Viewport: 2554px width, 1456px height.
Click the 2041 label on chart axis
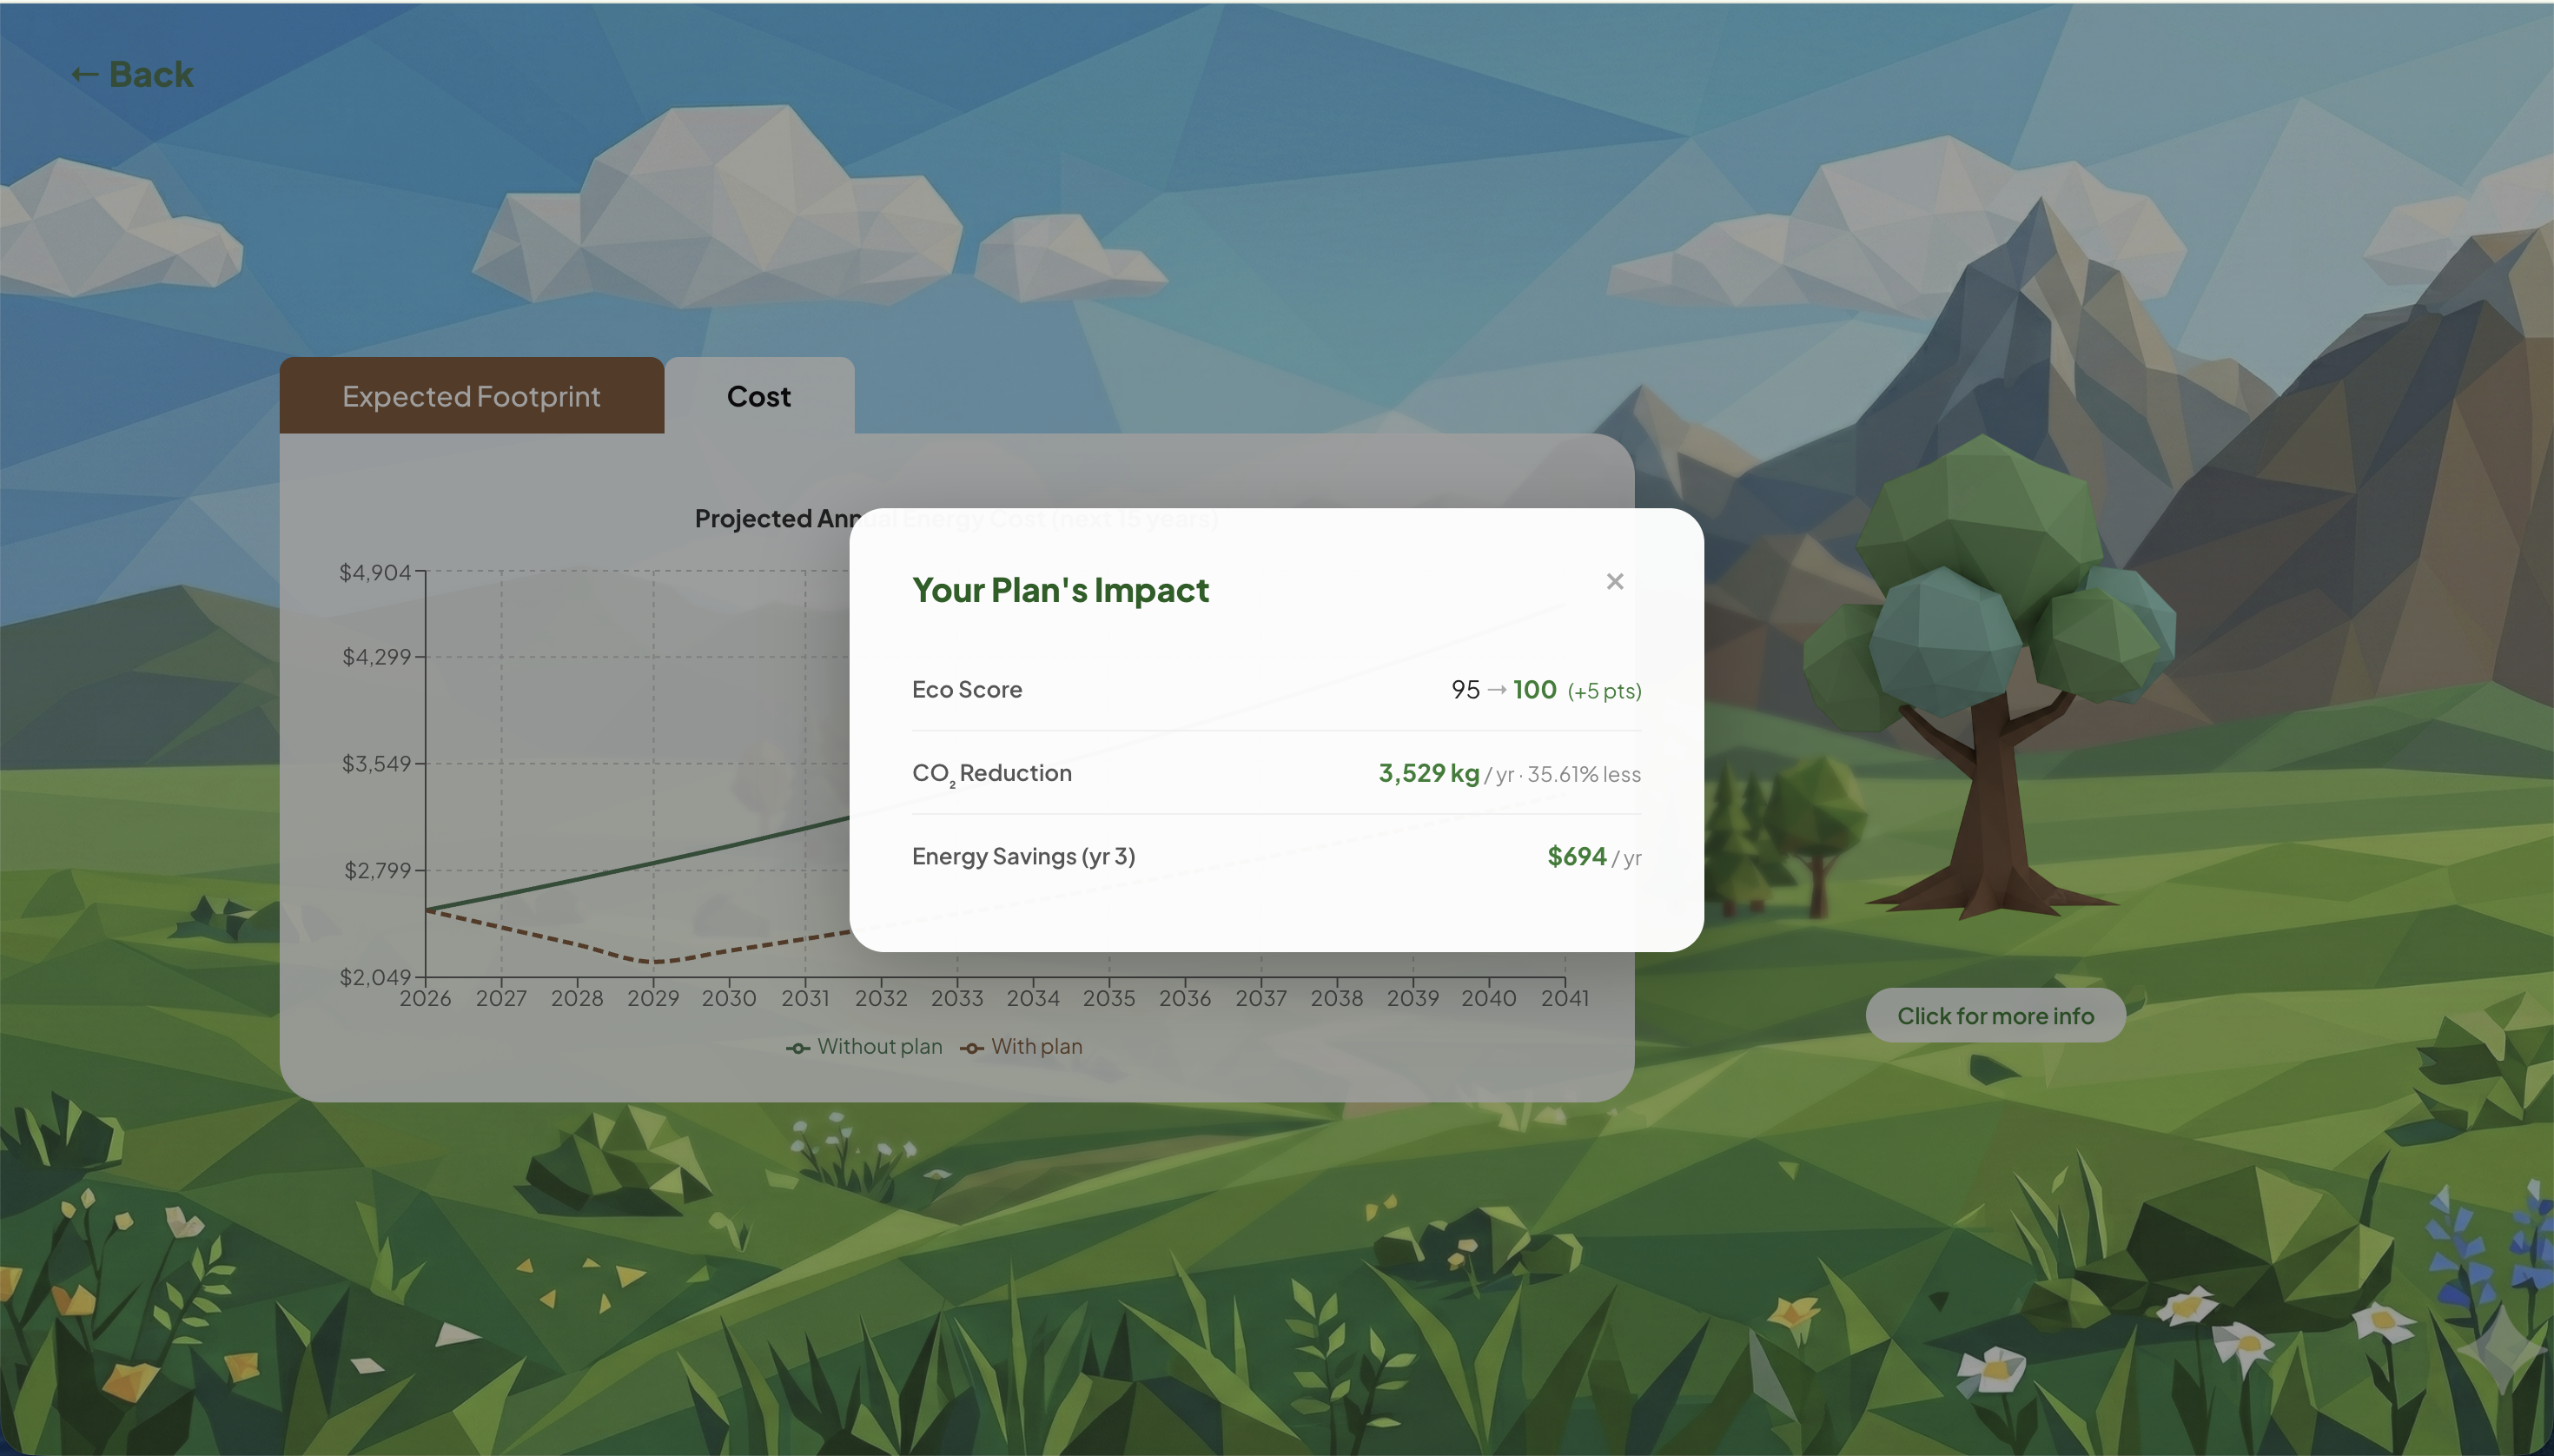(x=1564, y=998)
